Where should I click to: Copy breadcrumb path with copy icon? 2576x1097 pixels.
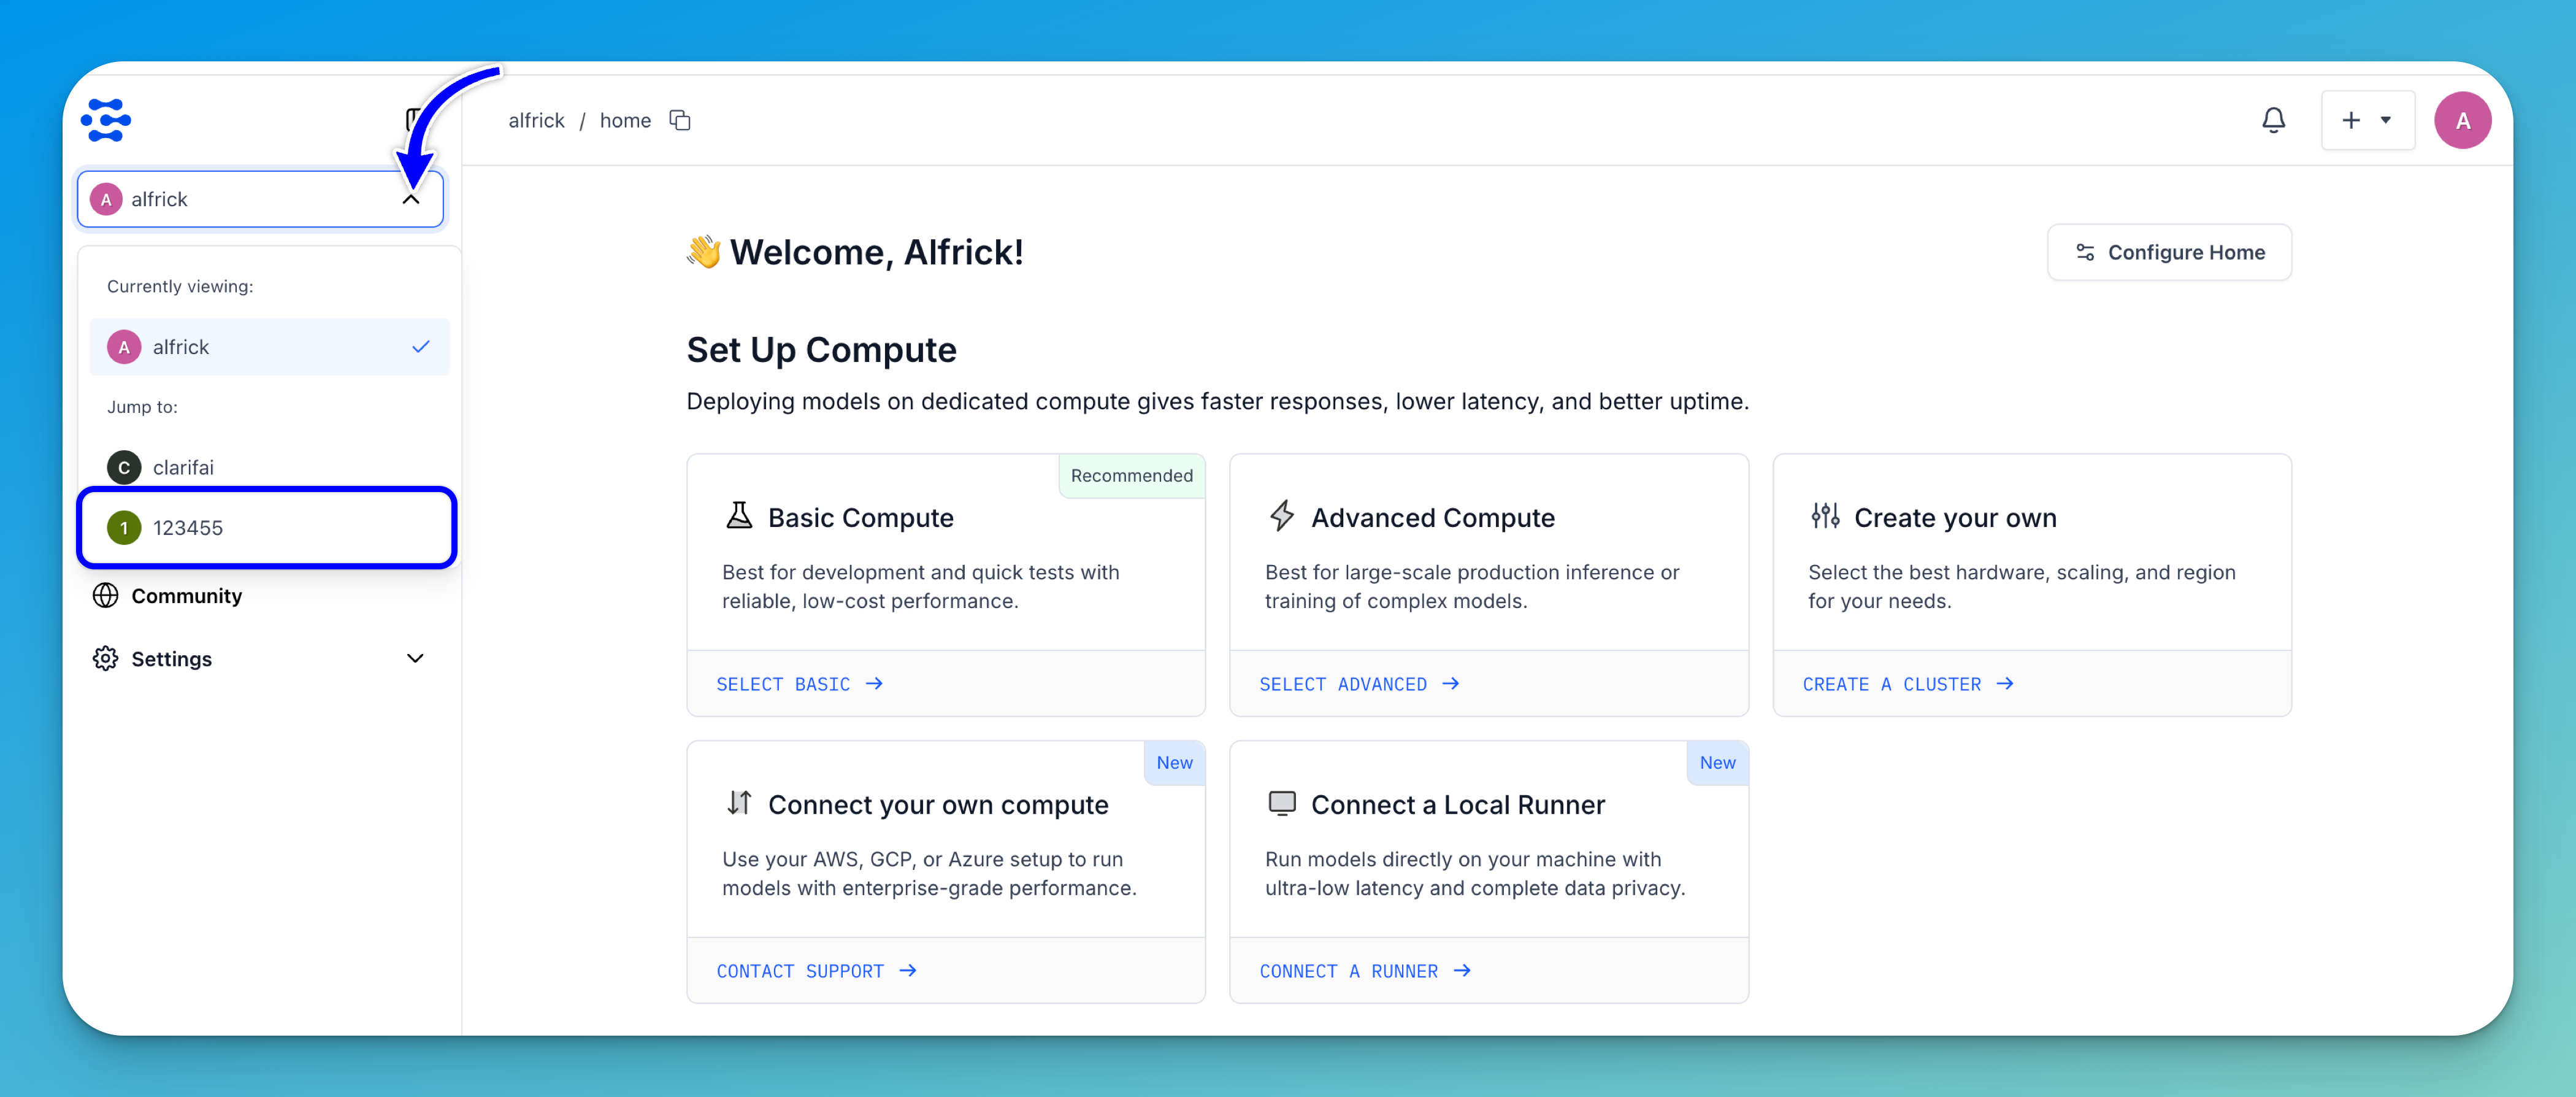tap(680, 120)
